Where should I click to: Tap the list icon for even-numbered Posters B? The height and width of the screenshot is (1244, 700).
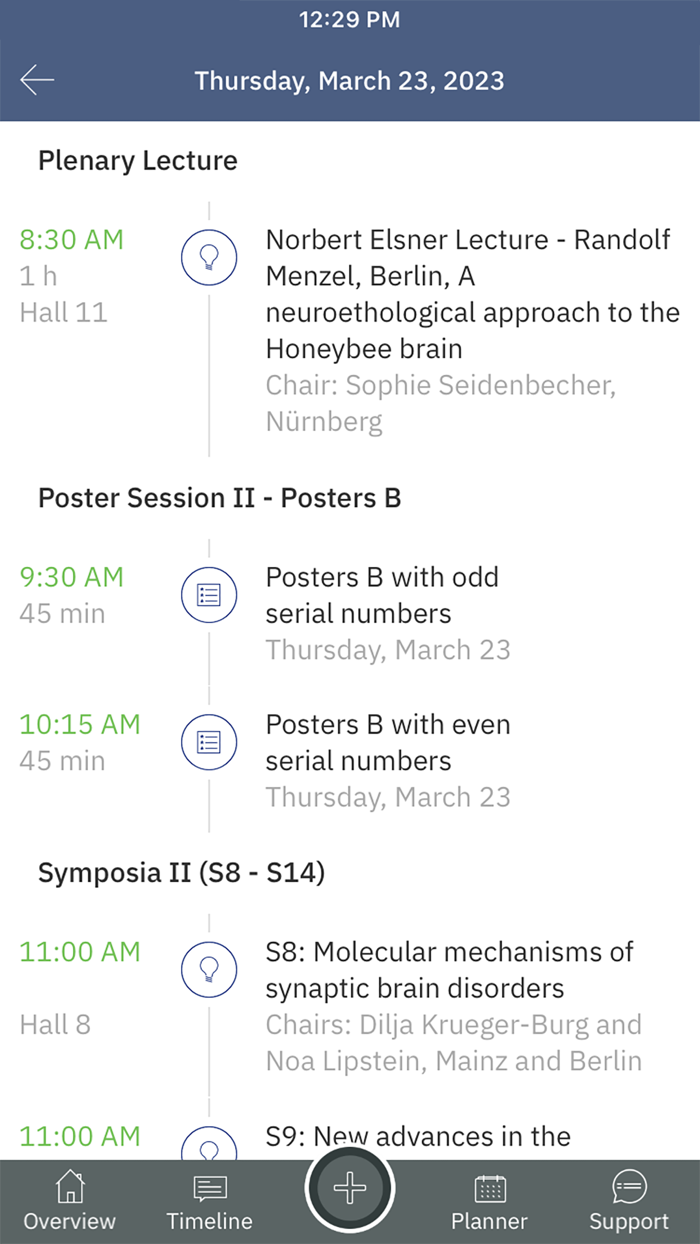209,742
